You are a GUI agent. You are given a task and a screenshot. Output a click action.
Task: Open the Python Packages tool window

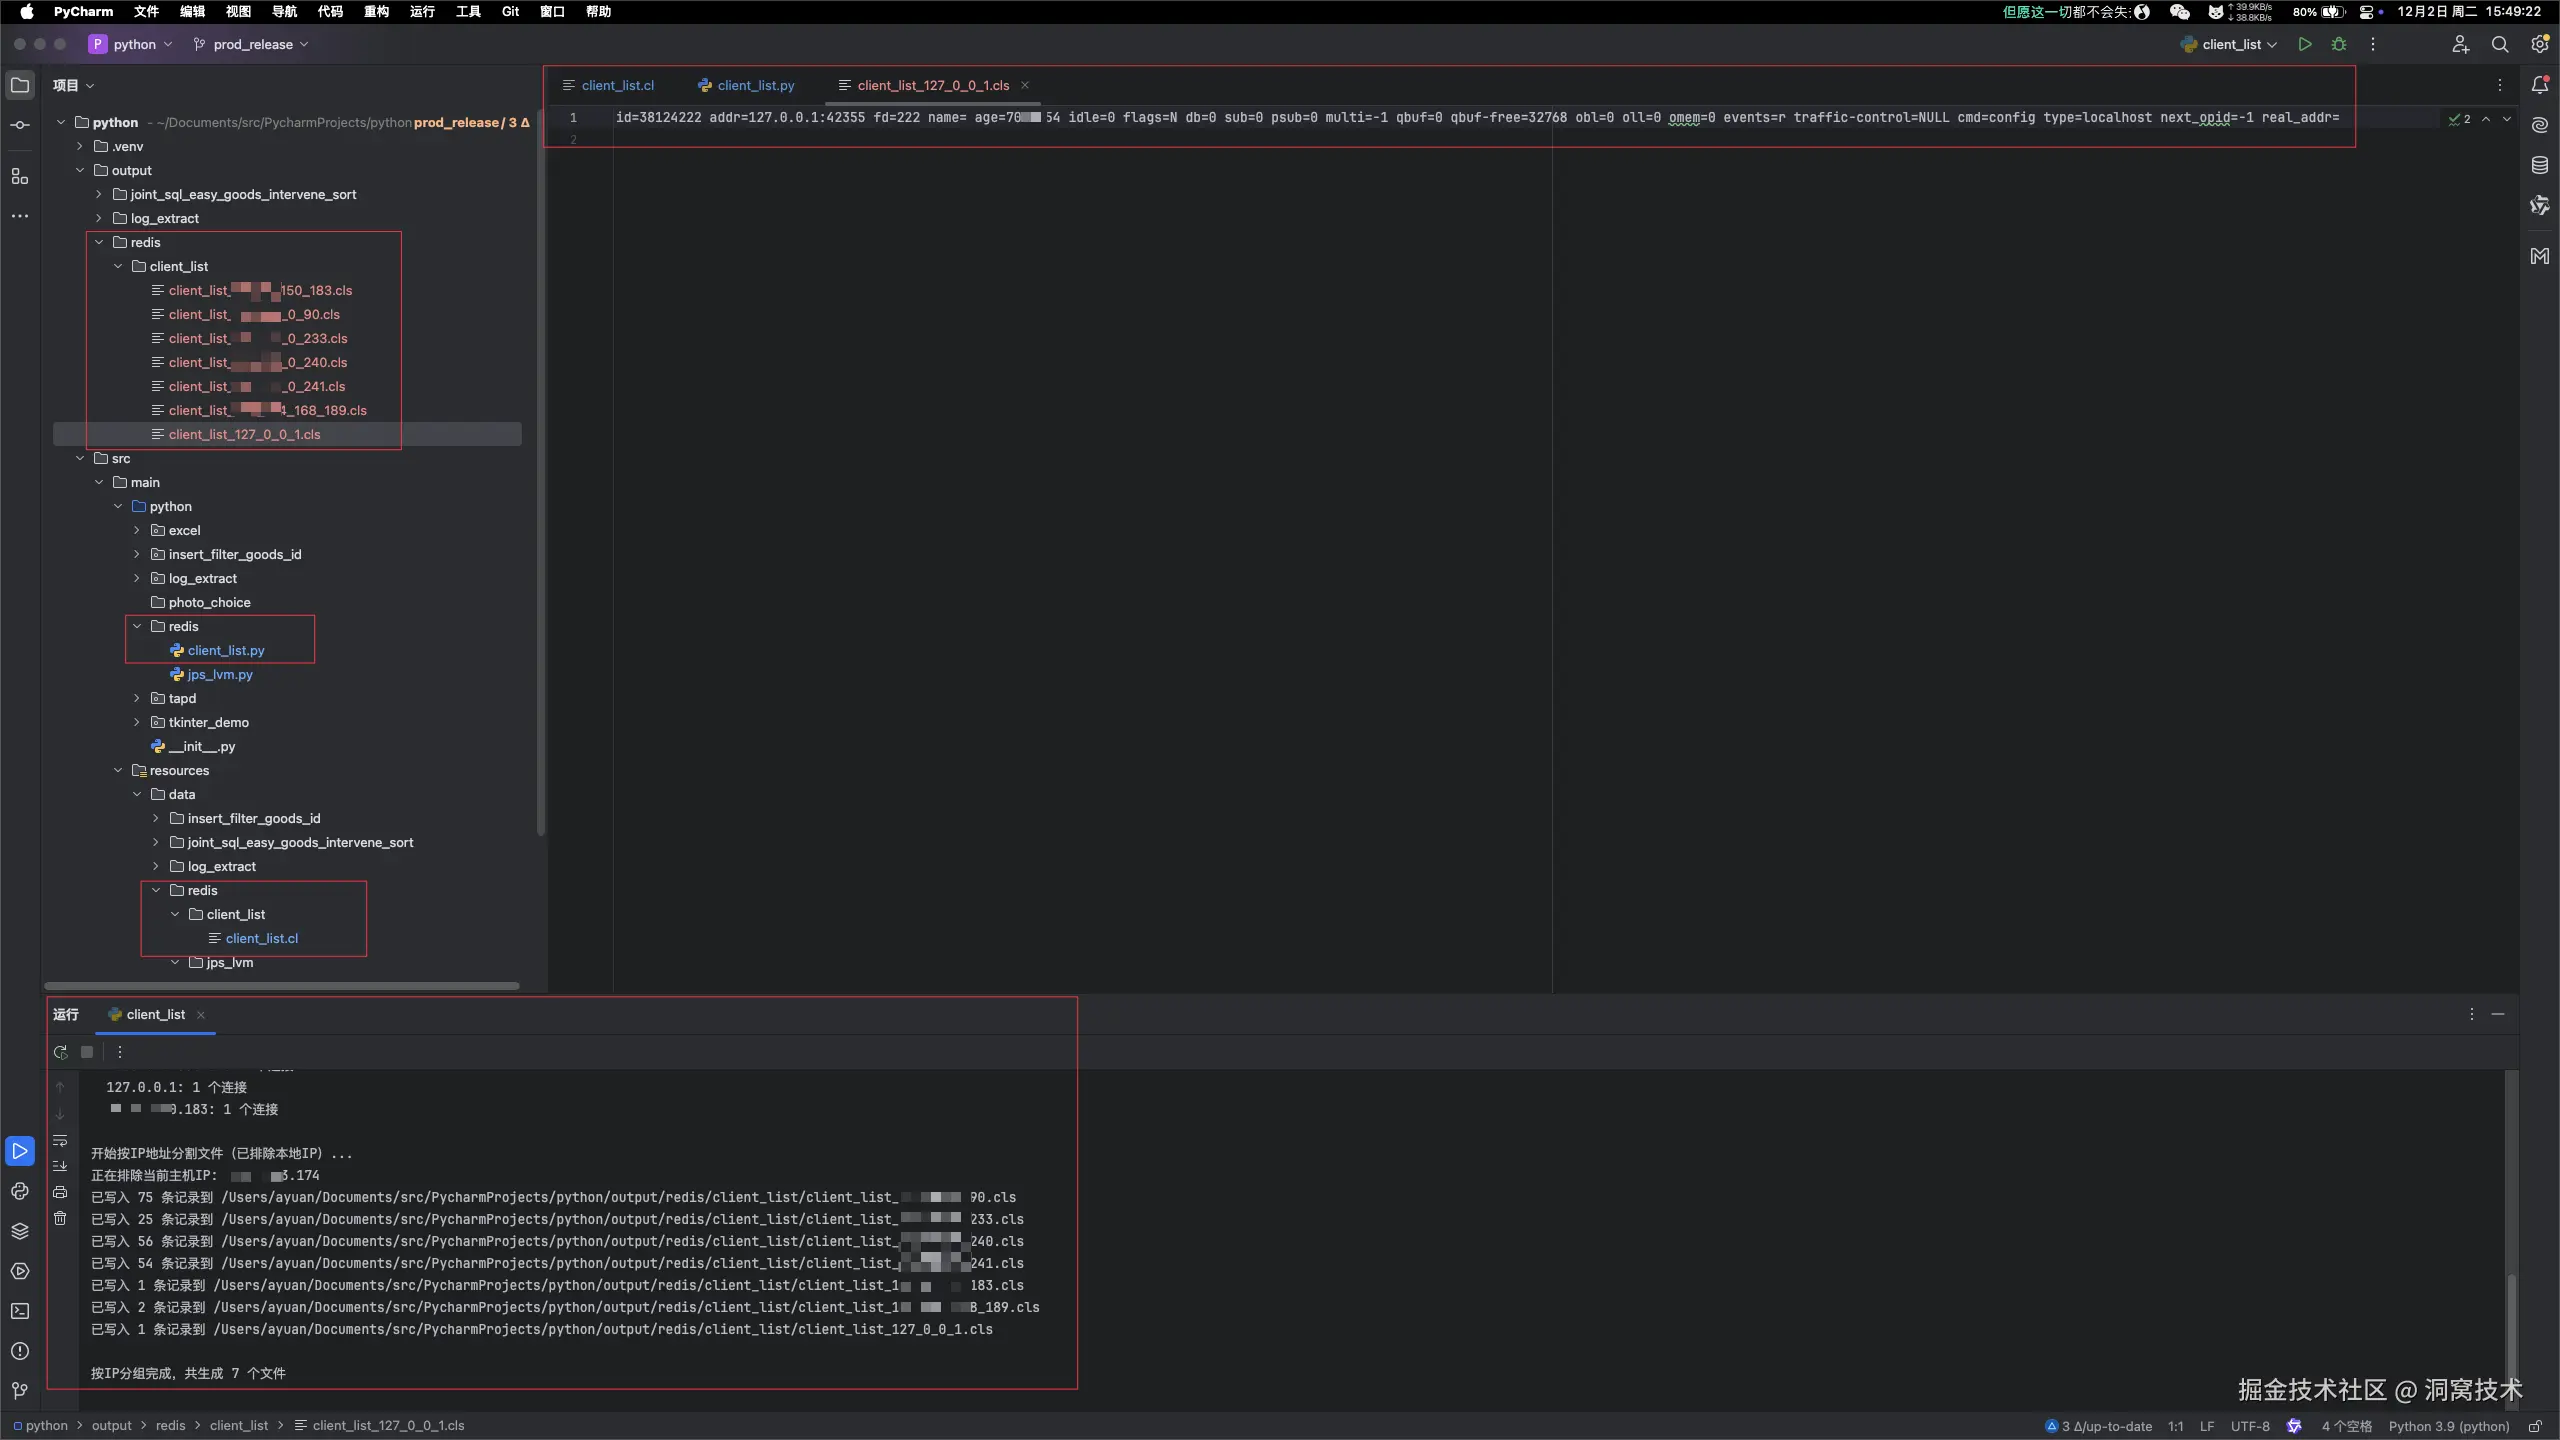pyautogui.click(x=20, y=1230)
